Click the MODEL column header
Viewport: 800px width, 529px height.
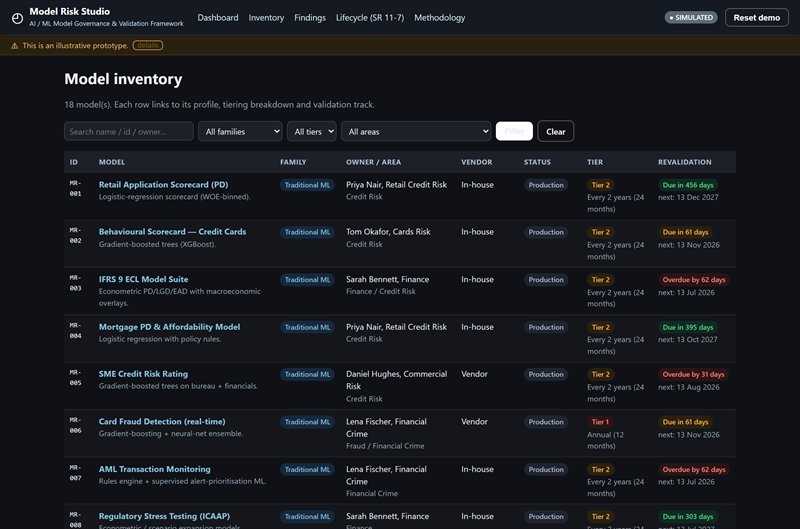pos(112,162)
